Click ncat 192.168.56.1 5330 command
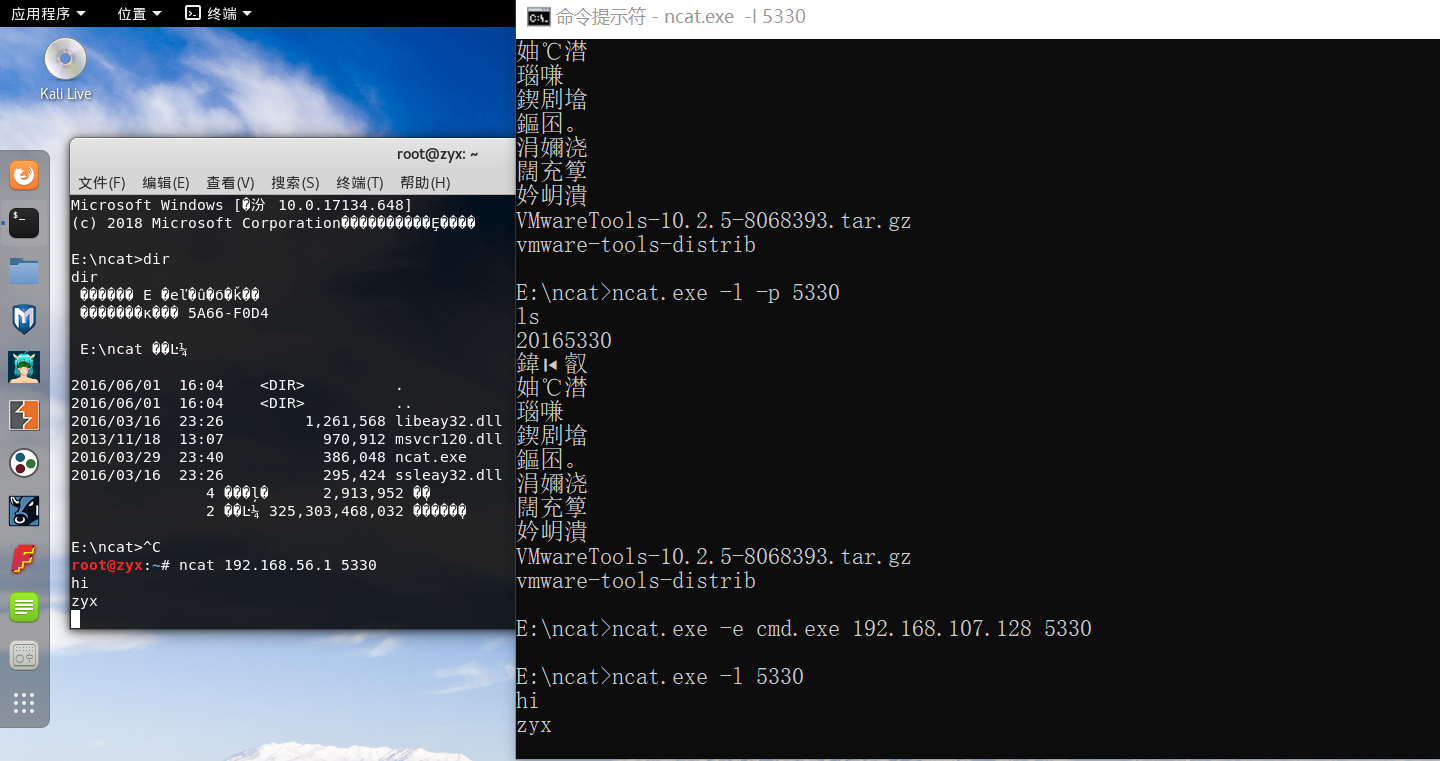 (x=278, y=565)
